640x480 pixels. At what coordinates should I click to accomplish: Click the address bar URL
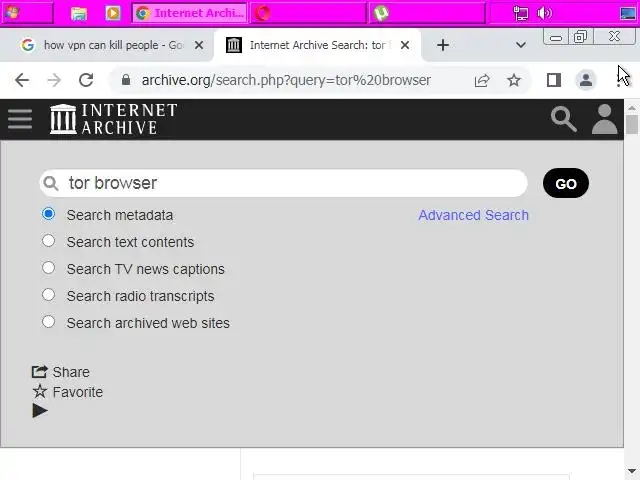[x=286, y=80]
